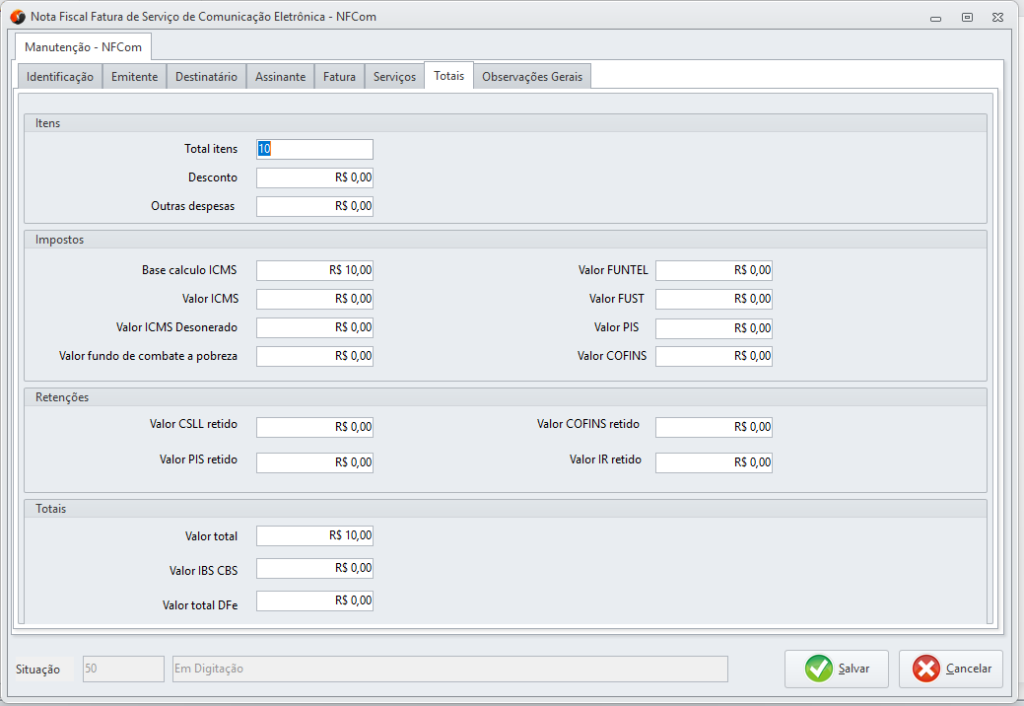Open the Identificação tab

pyautogui.click(x=60, y=77)
